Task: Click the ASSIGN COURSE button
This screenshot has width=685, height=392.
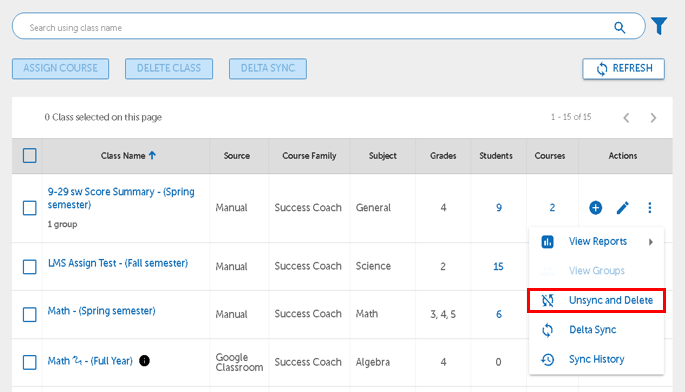Action: click(60, 69)
